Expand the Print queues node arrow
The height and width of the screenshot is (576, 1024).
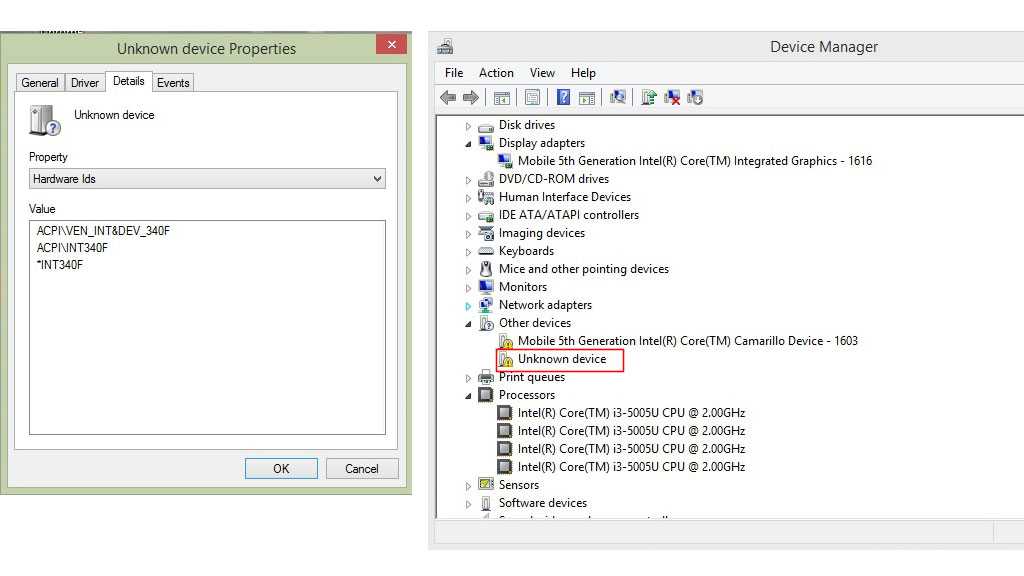468,377
